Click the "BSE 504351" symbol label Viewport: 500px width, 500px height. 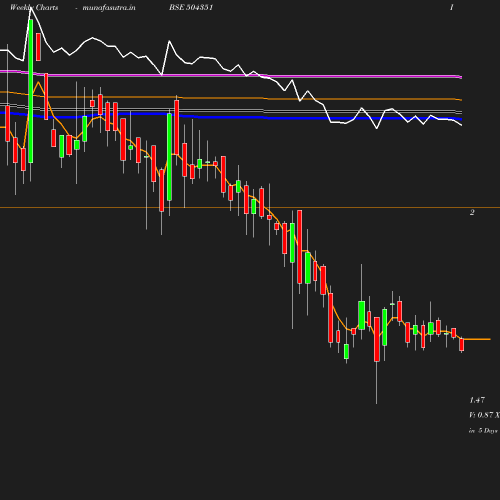(191, 7)
